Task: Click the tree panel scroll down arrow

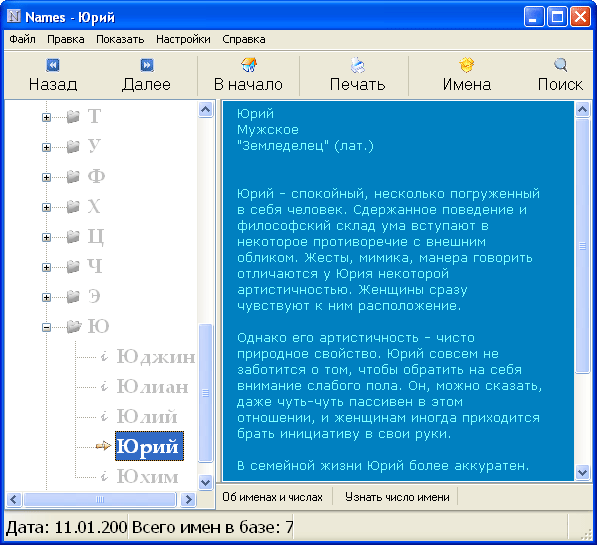Action: click(x=206, y=482)
